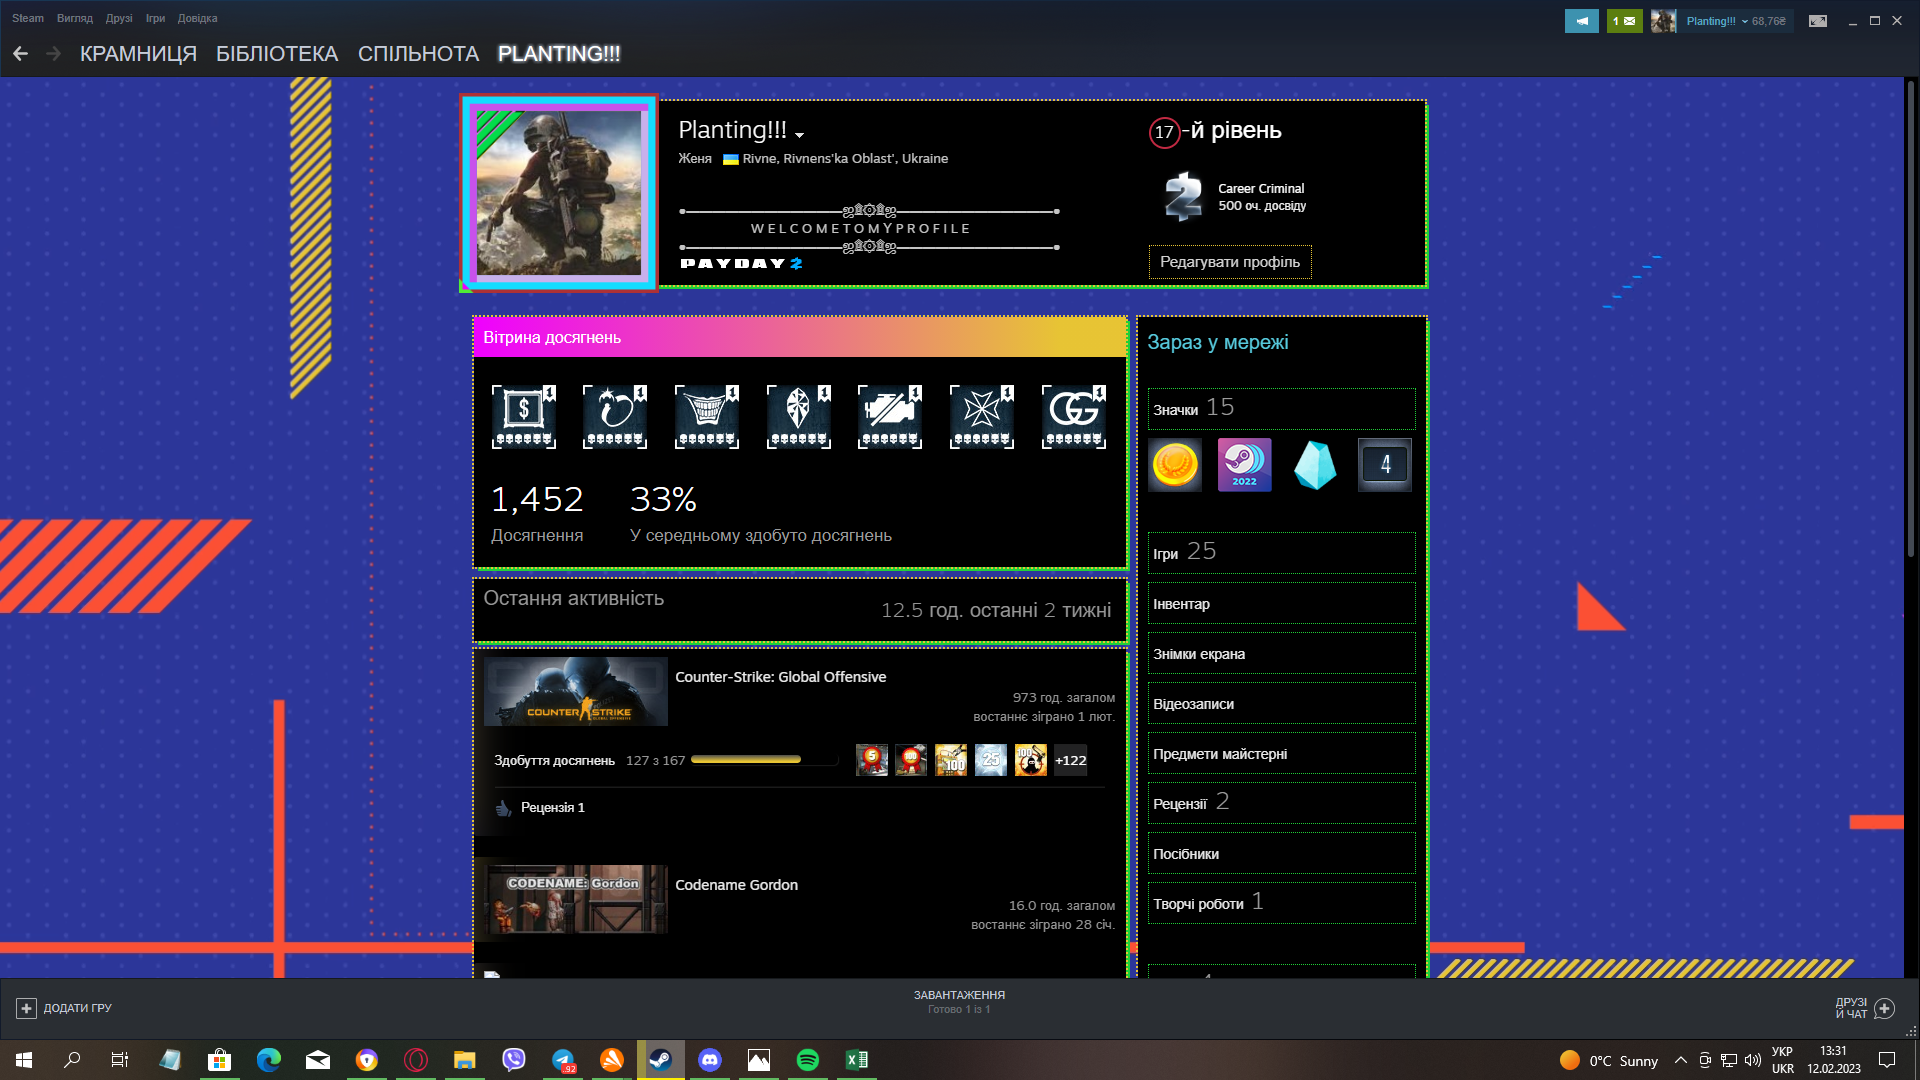Viewport: 1920px width, 1080px height.
Task: Open Spotify from the Windows taskbar
Action: click(x=808, y=1060)
